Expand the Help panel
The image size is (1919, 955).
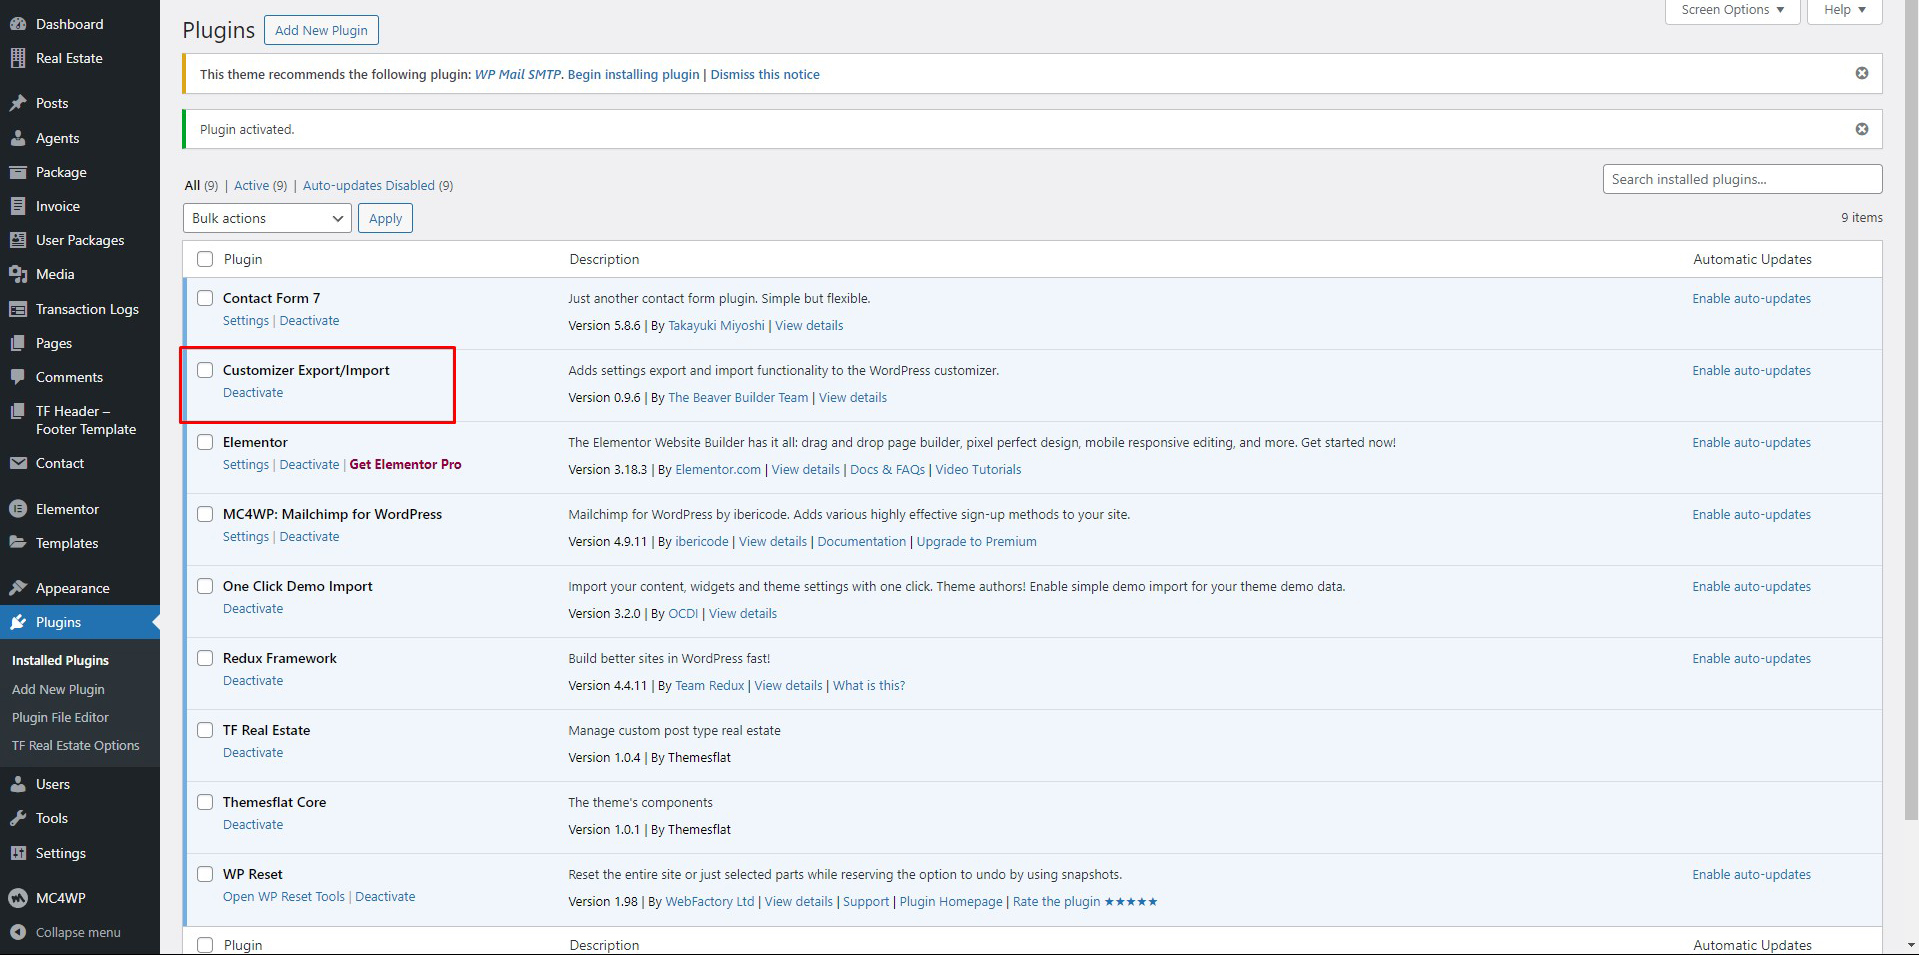[x=1845, y=10]
